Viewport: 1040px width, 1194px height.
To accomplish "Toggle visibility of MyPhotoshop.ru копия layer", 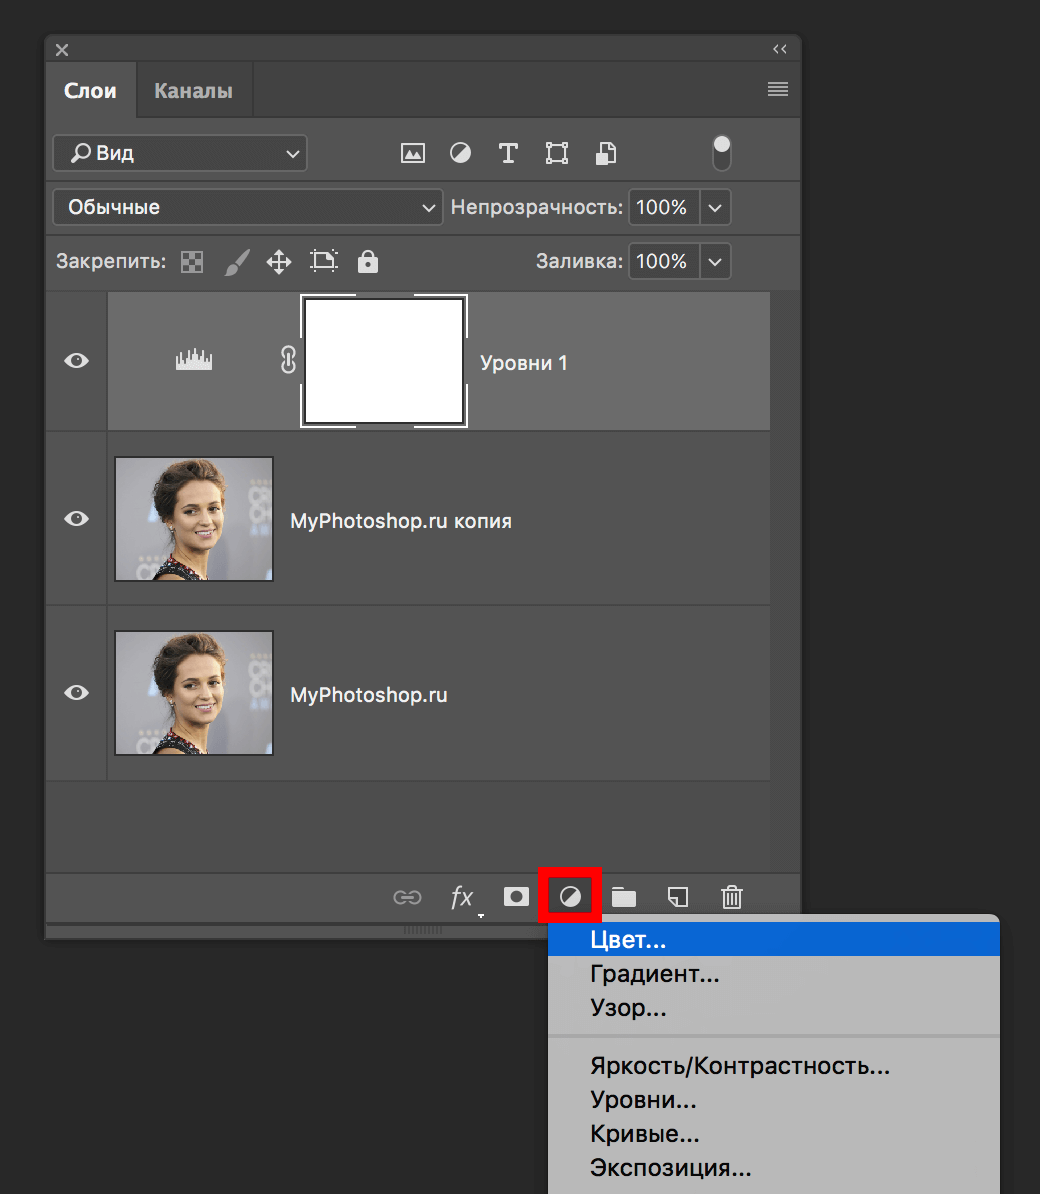I will pyautogui.click(x=76, y=518).
